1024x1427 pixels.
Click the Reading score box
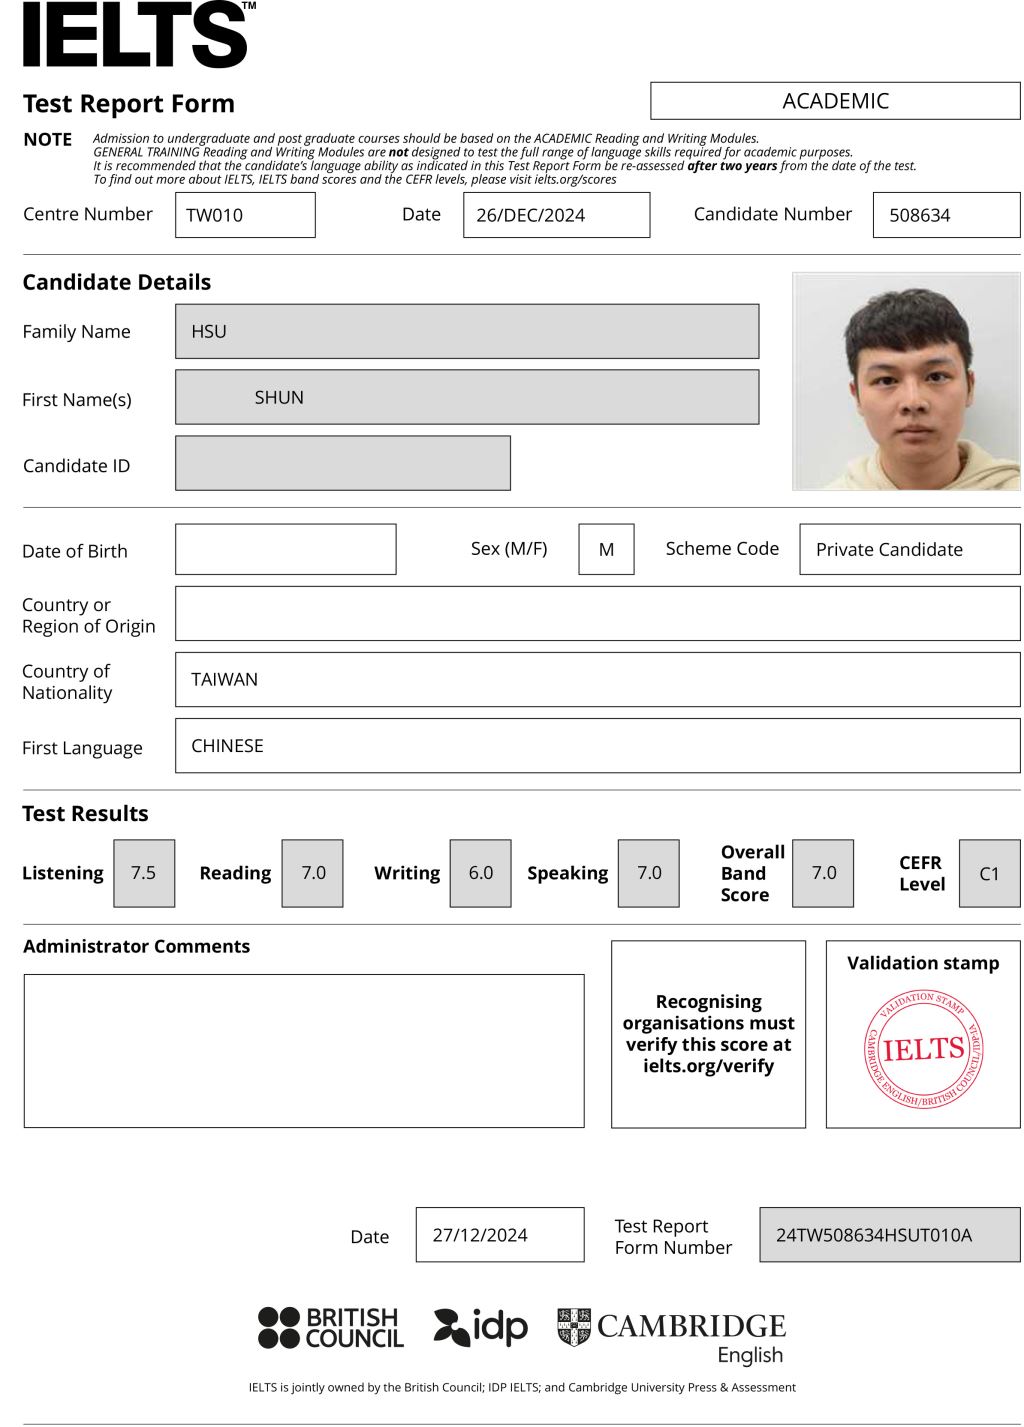click(312, 873)
